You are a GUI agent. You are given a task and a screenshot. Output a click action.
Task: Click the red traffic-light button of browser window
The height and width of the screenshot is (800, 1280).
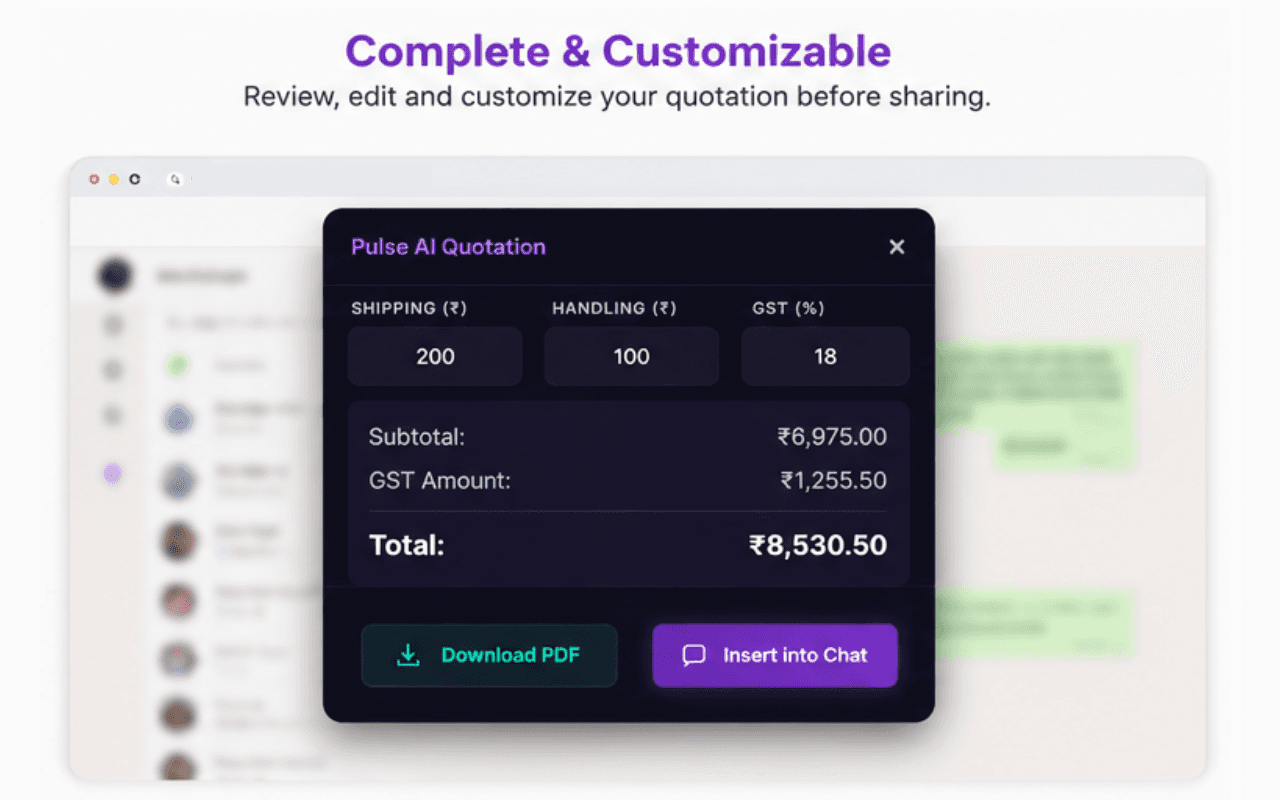[94, 179]
